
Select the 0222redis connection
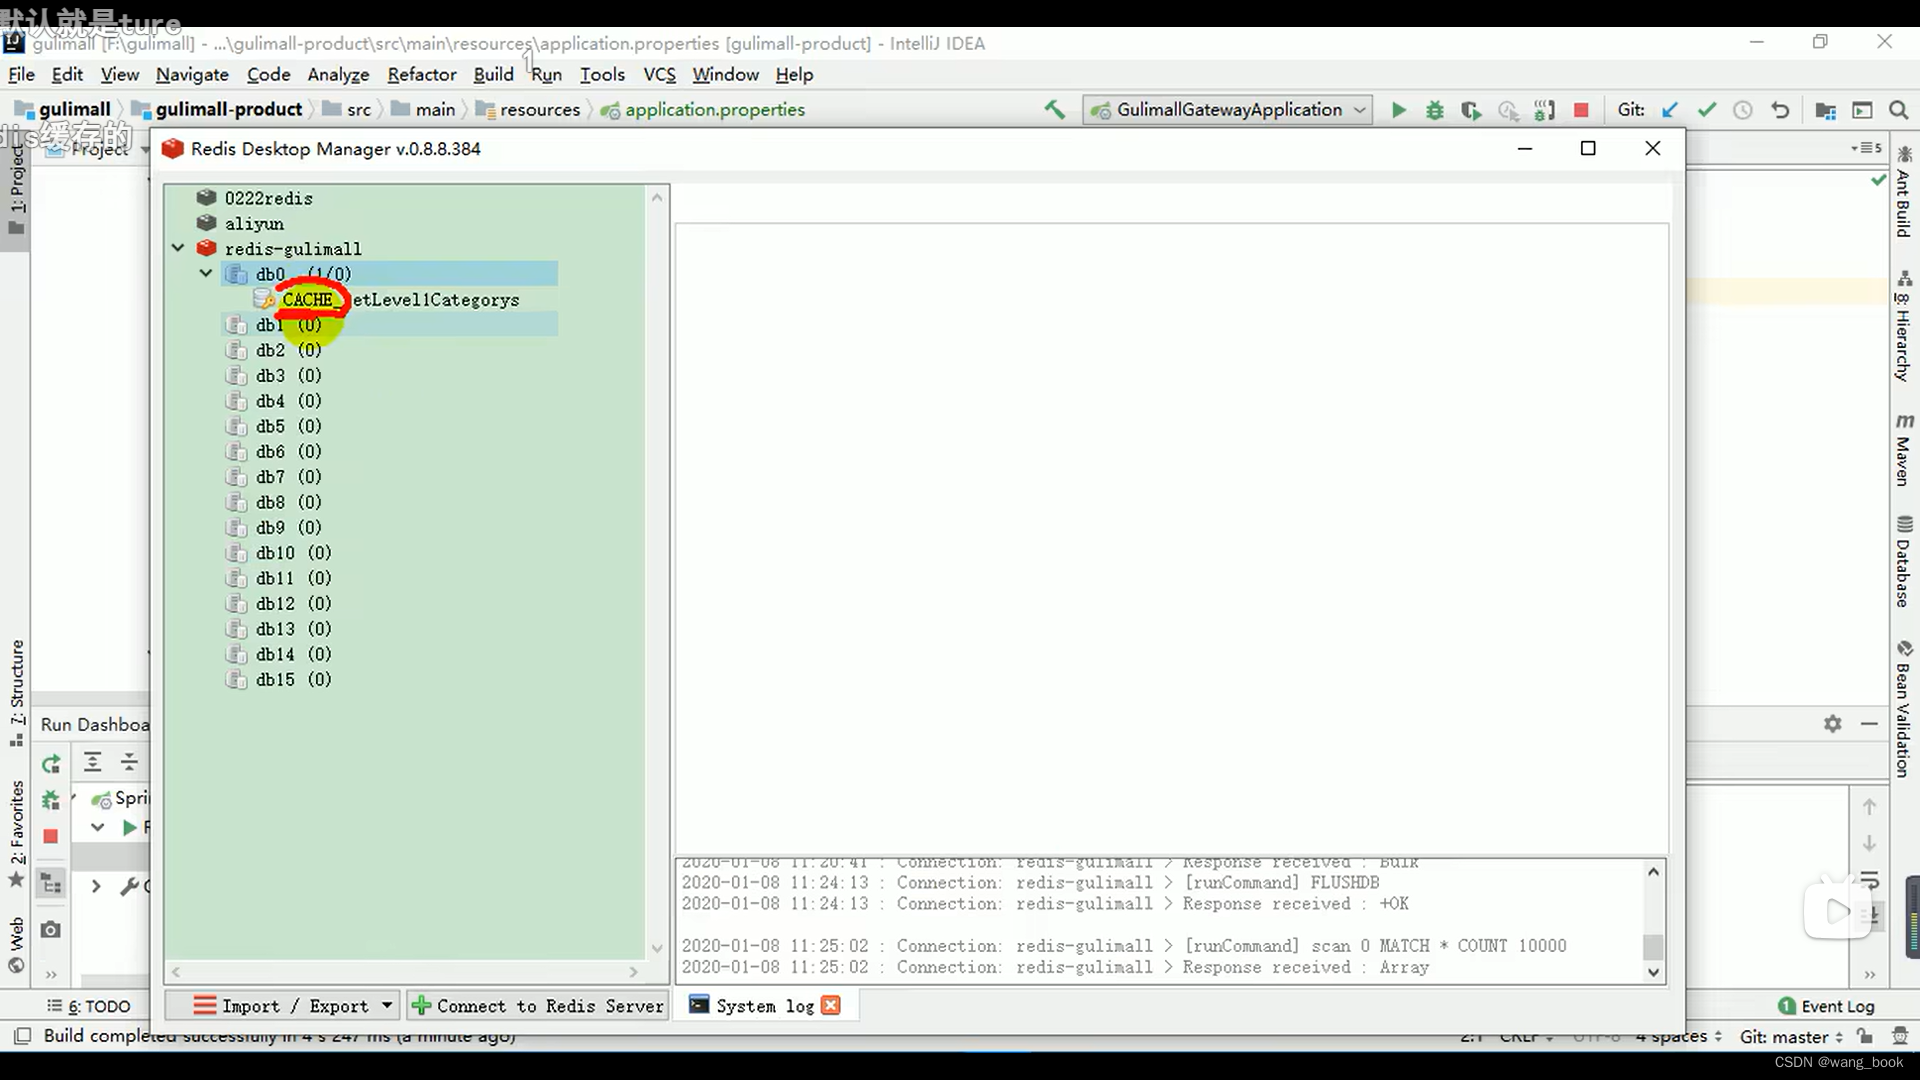click(x=268, y=198)
